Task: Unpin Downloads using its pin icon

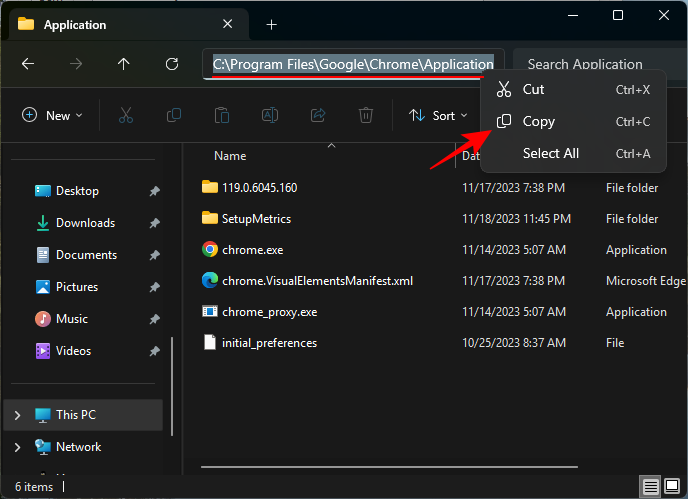Action: point(154,223)
